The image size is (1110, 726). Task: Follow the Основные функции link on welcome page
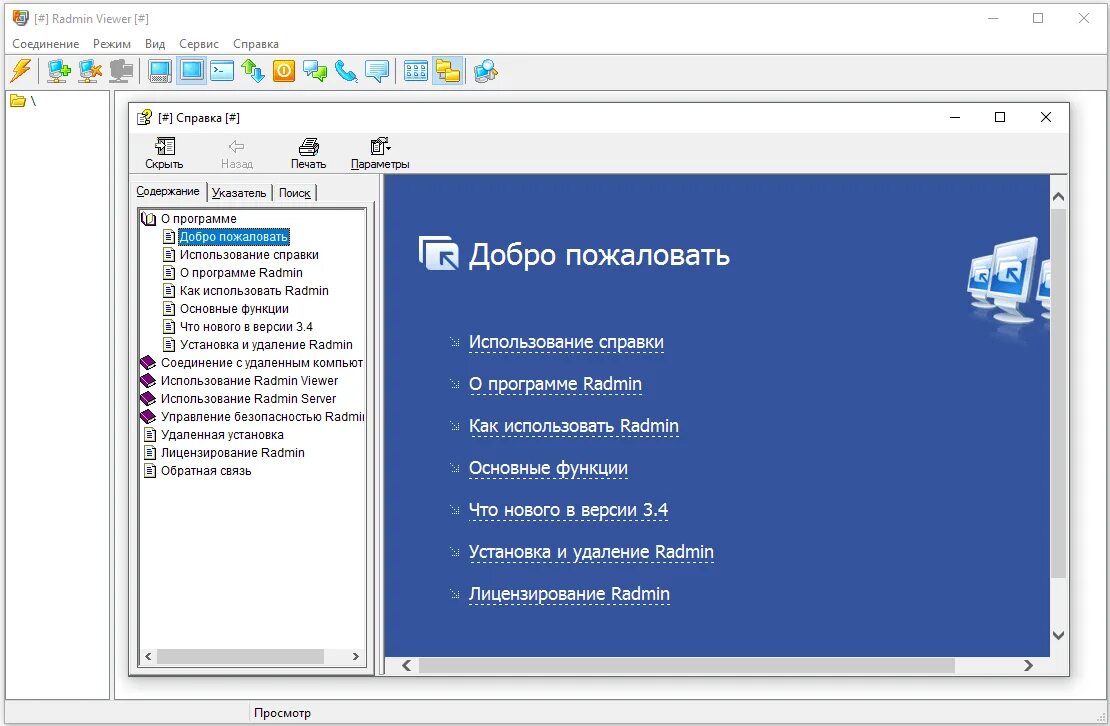(x=549, y=468)
